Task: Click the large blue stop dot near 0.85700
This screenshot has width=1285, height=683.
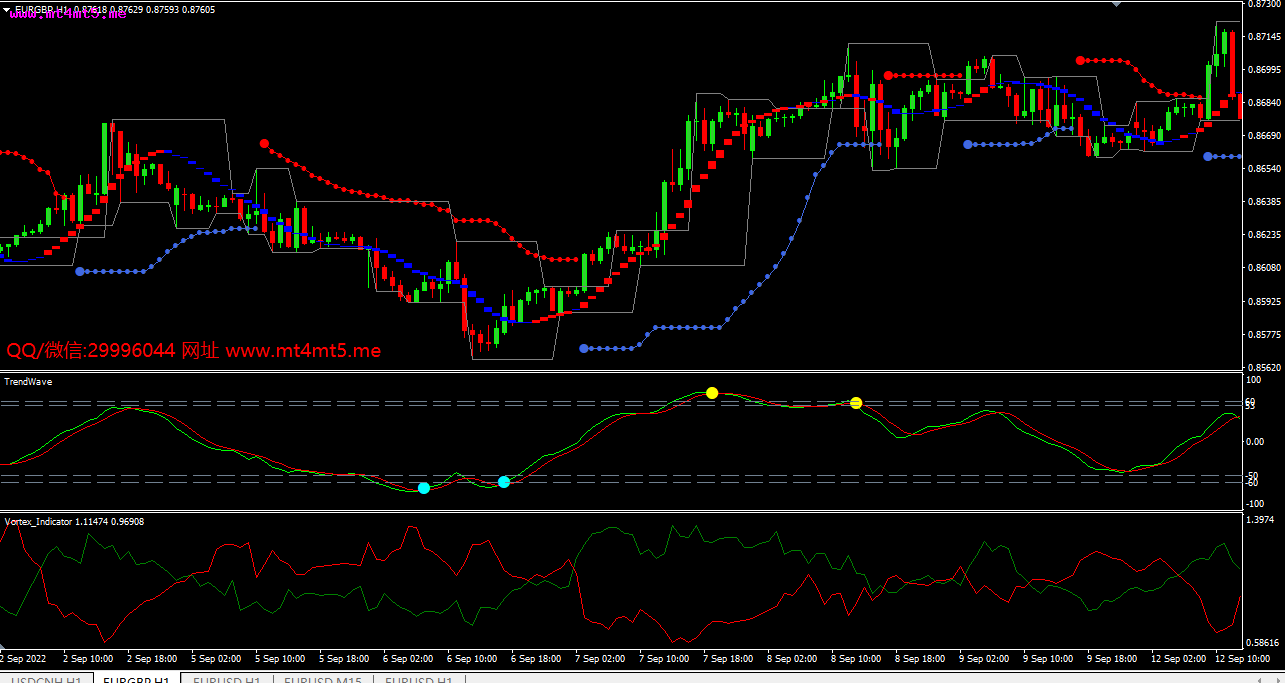Action: 584,349
